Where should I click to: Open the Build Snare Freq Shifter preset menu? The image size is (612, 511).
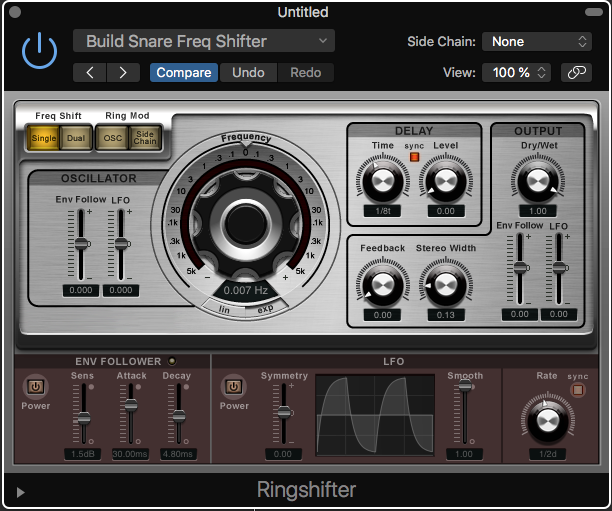[x=204, y=41]
